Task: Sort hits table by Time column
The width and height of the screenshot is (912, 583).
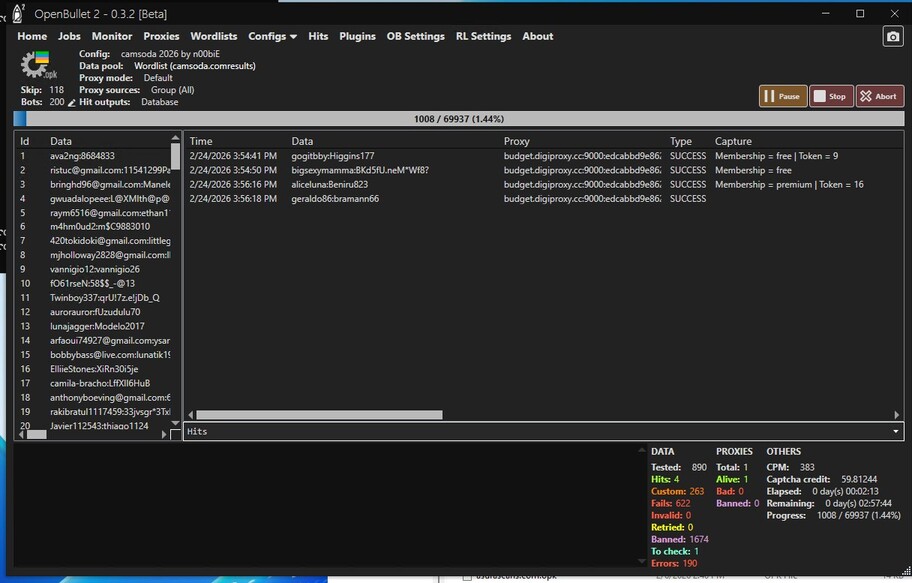Action: (x=201, y=141)
